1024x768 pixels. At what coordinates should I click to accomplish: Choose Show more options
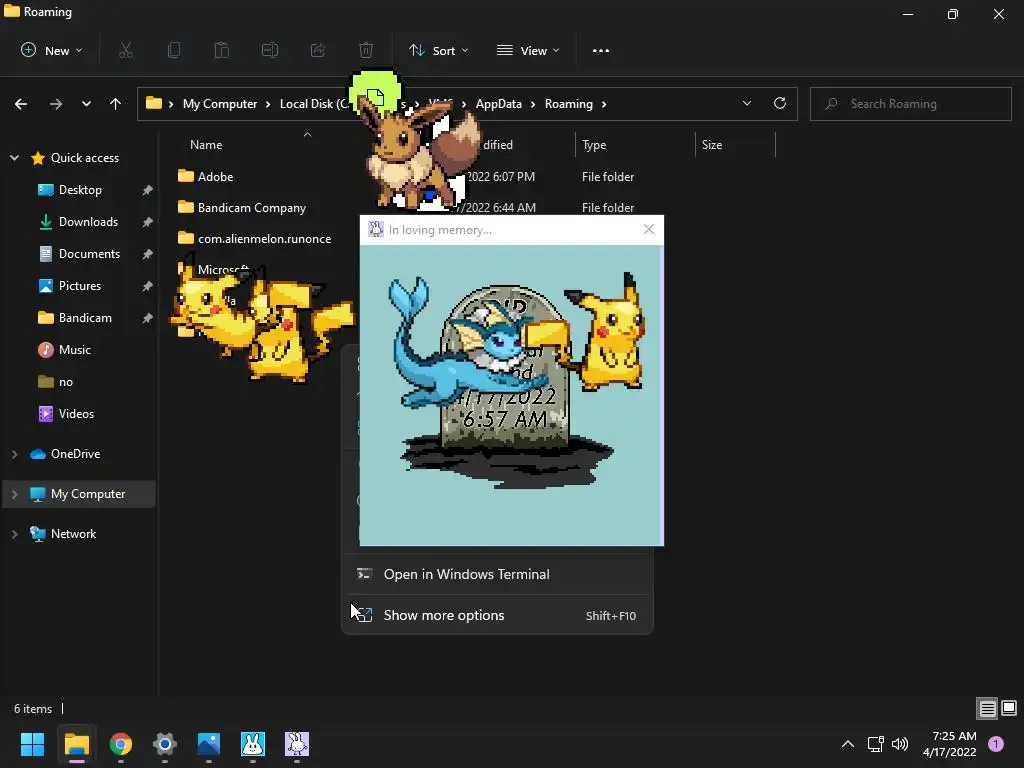(x=498, y=615)
